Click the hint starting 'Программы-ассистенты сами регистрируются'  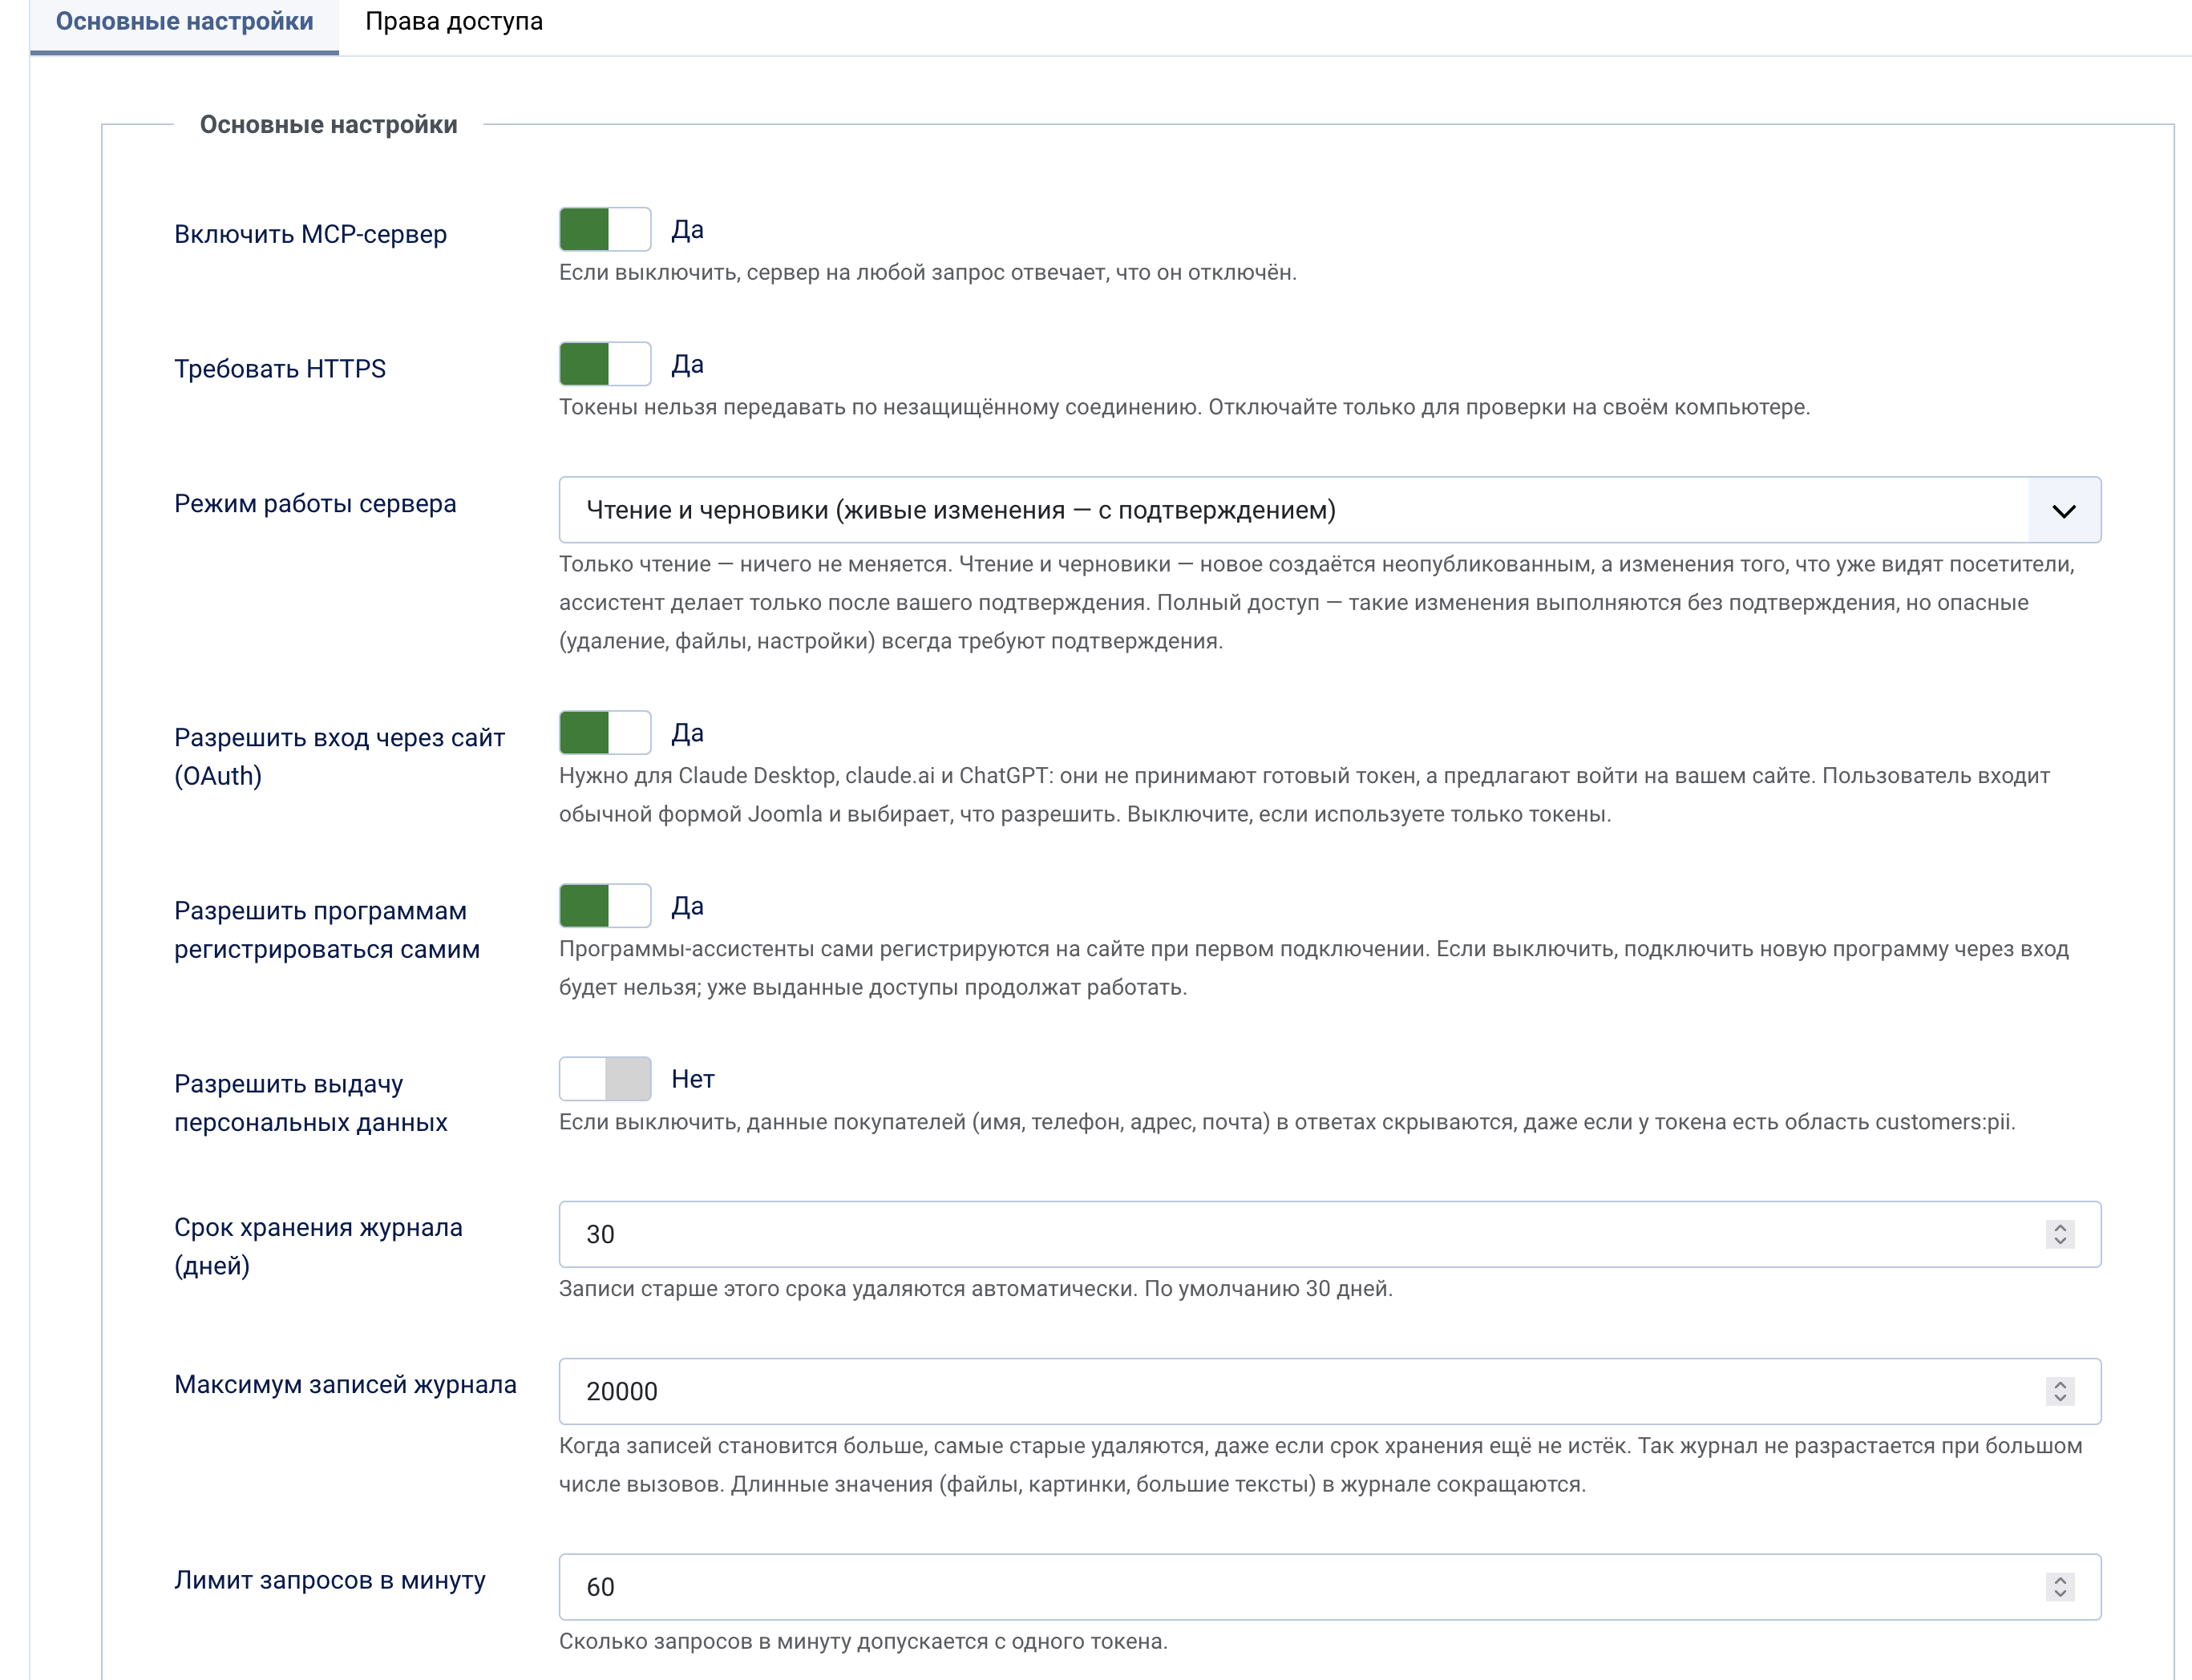click(x=1314, y=968)
